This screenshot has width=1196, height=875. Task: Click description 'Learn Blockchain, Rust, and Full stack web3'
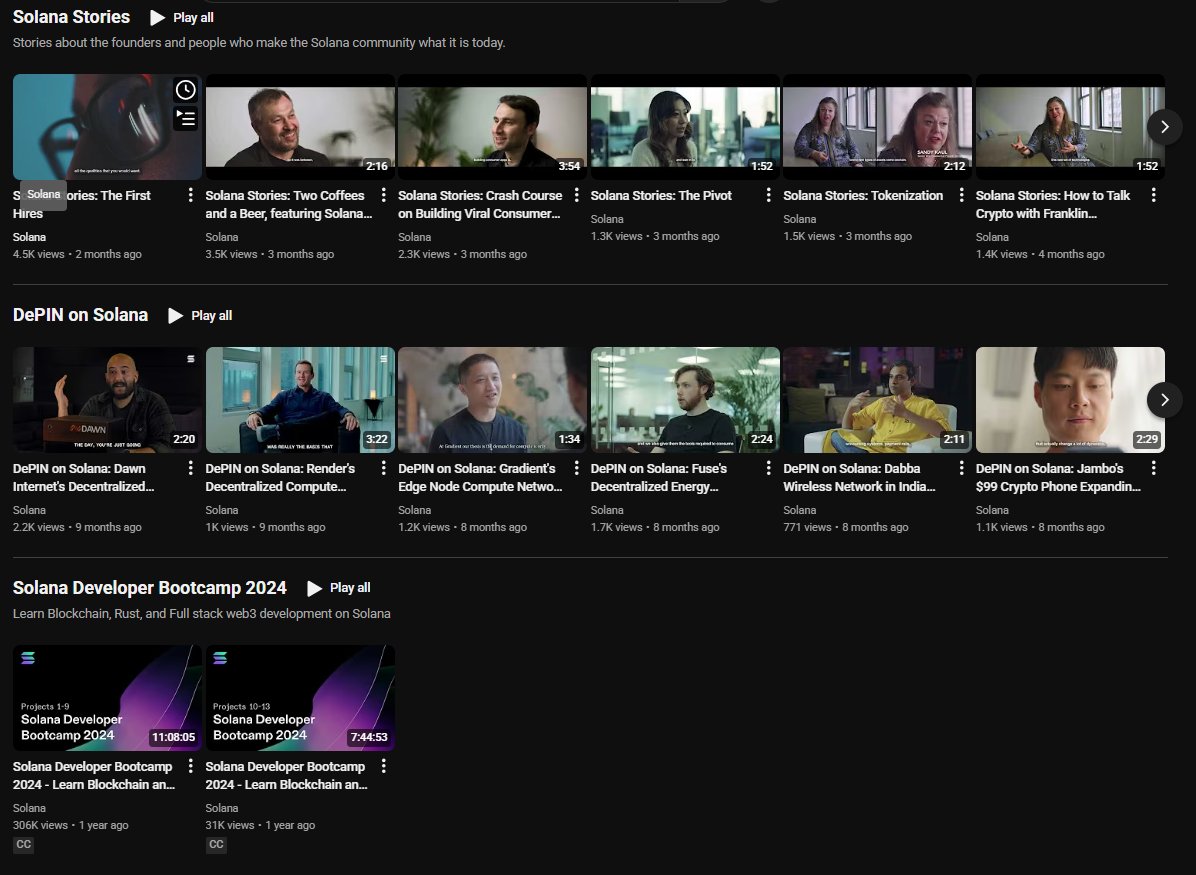pos(201,613)
